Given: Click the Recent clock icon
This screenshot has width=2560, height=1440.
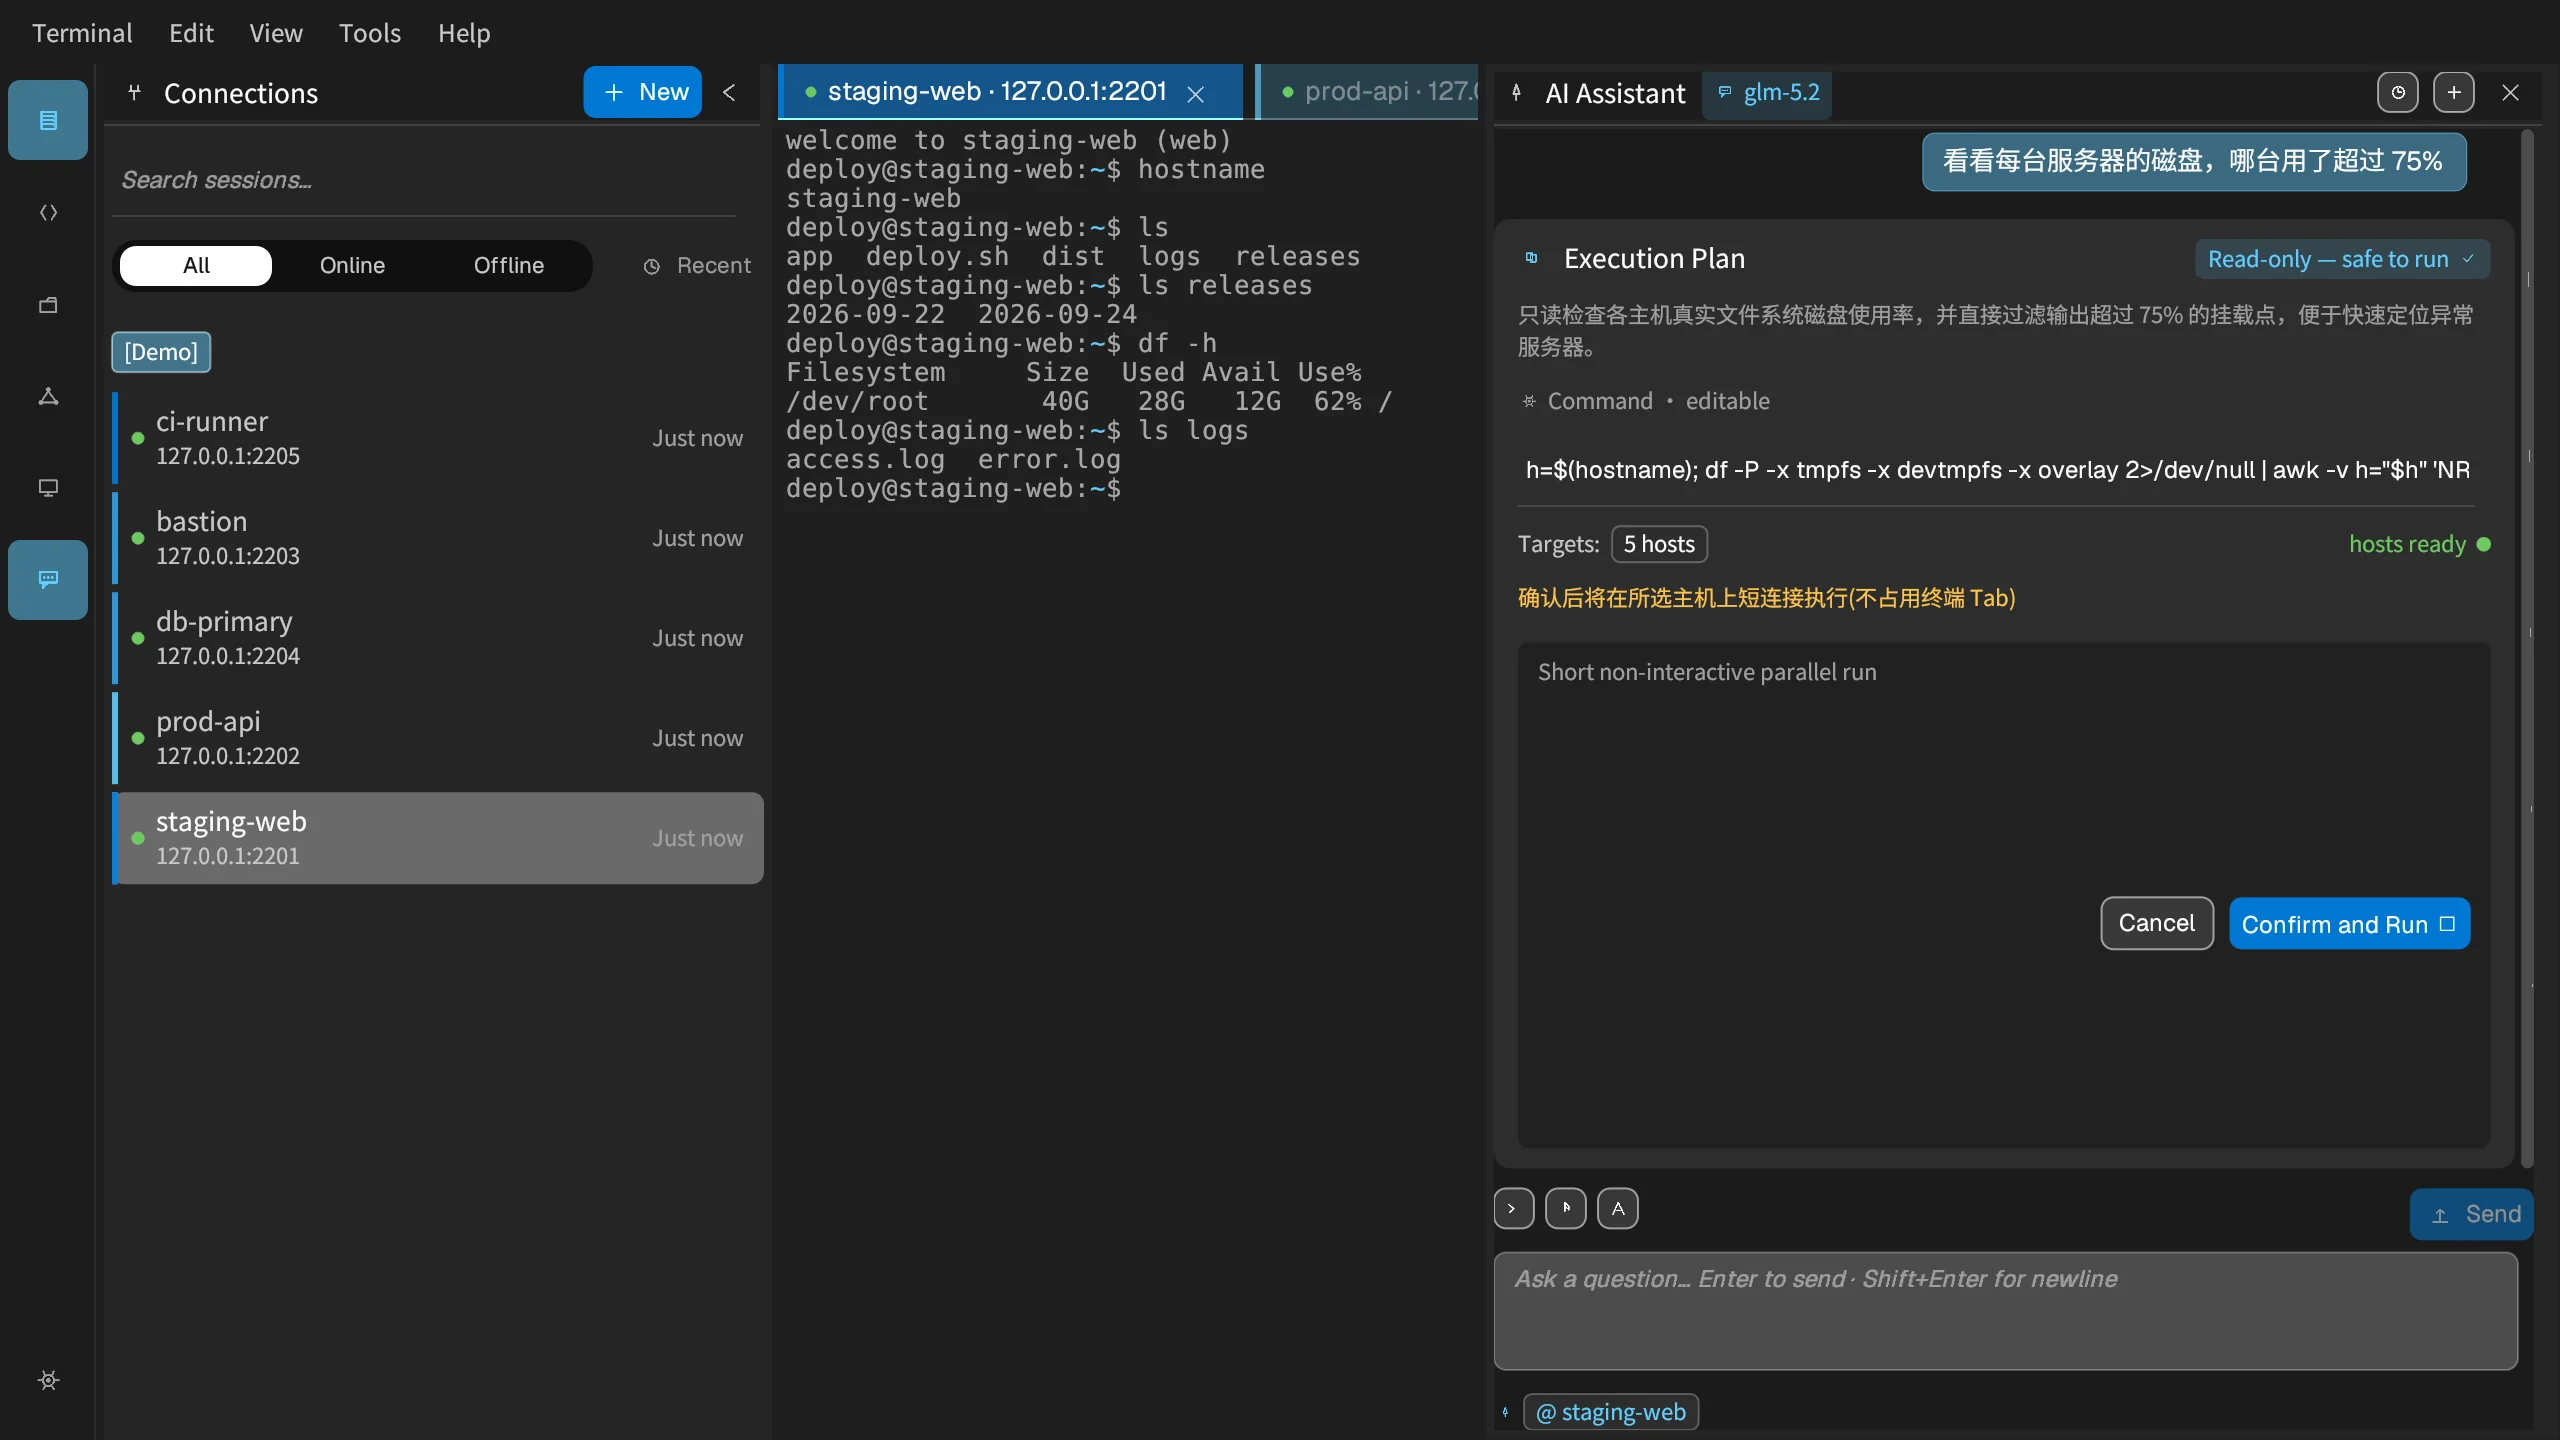Looking at the screenshot, I should (652, 266).
